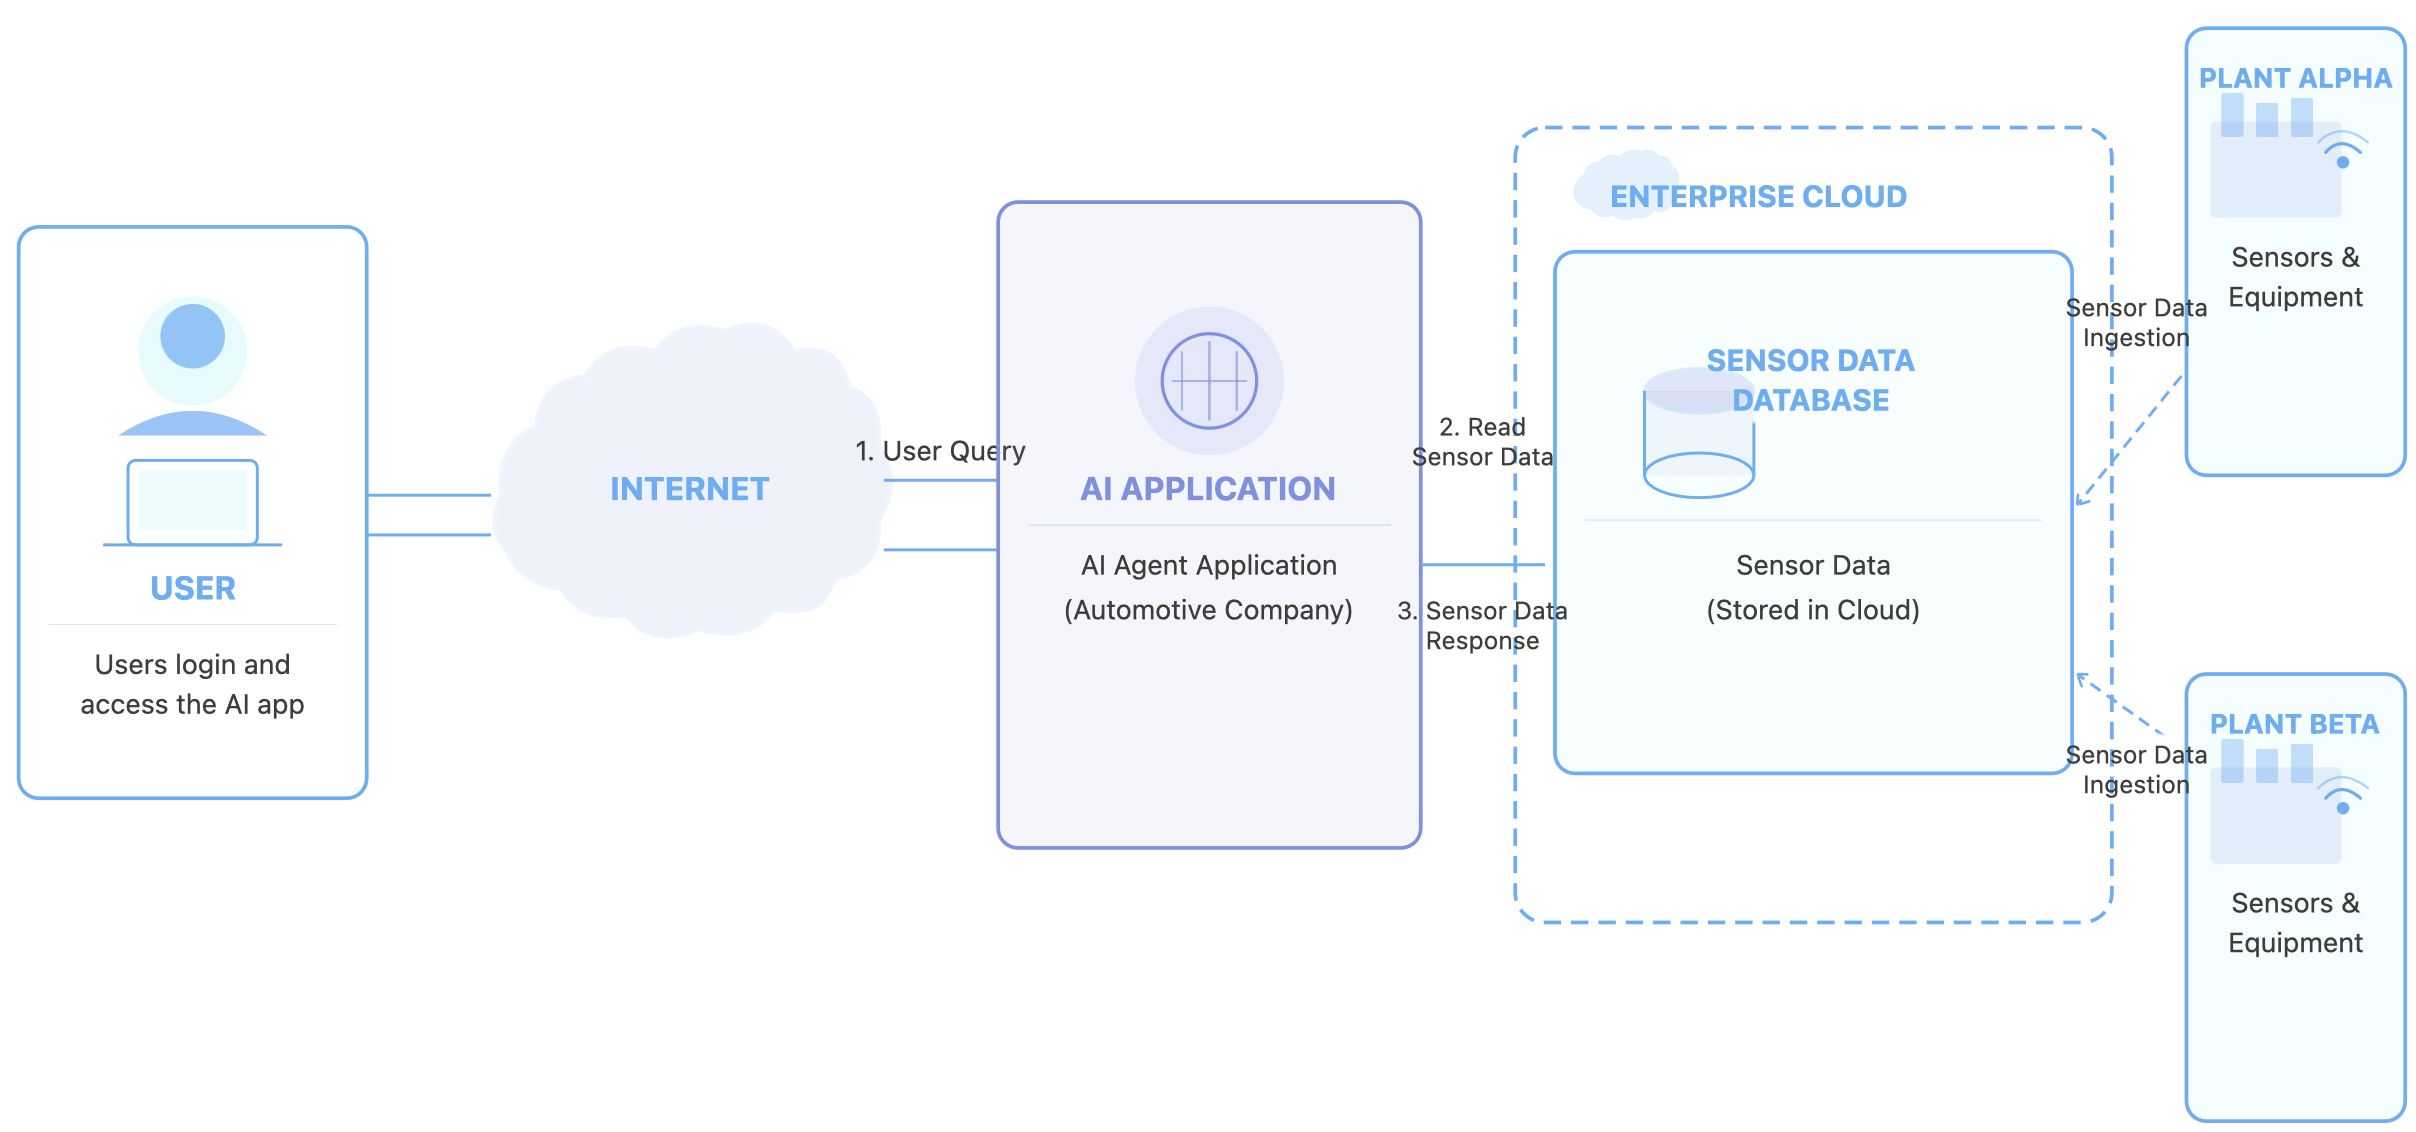Click 'Sensors & Equipment' in Plant Alpha
The width and height of the screenshot is (2416, 1132).
click(x=2295, y=277)
